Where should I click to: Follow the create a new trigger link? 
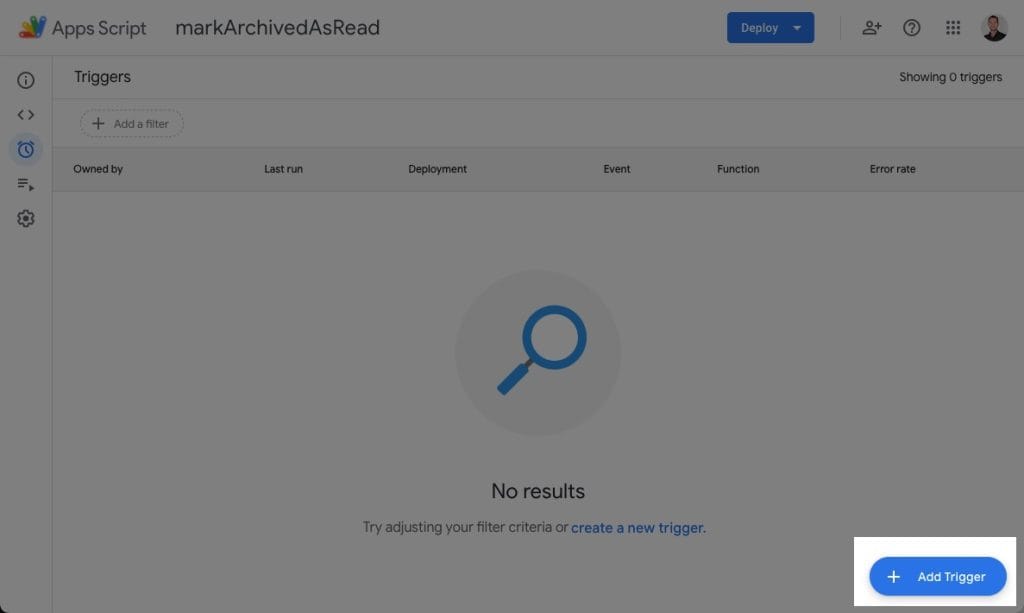(637, 527)
